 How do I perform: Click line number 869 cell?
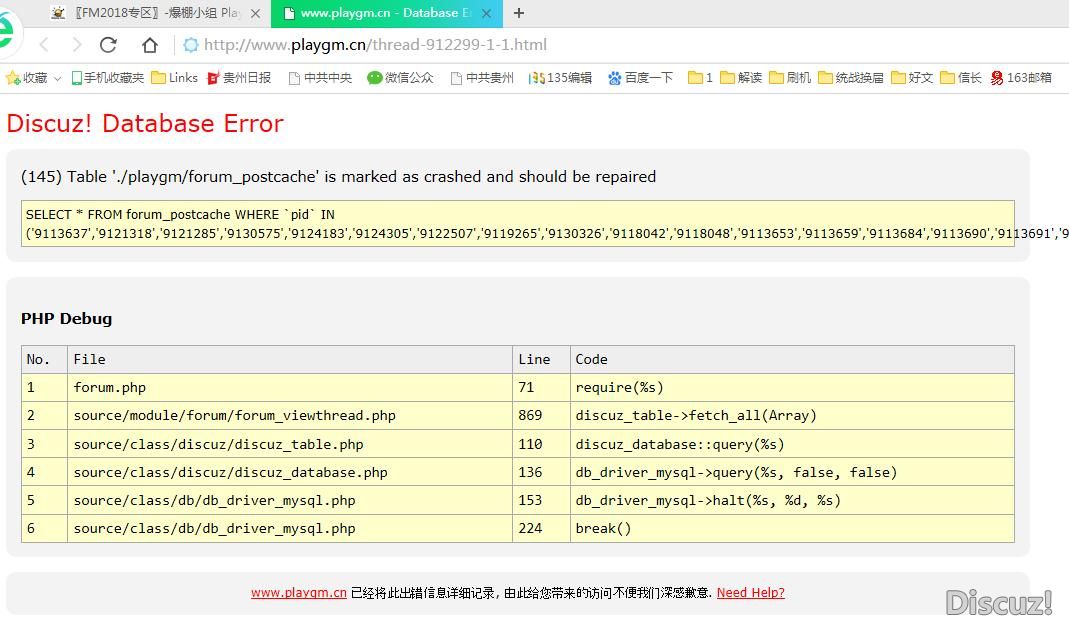(541, 415)
